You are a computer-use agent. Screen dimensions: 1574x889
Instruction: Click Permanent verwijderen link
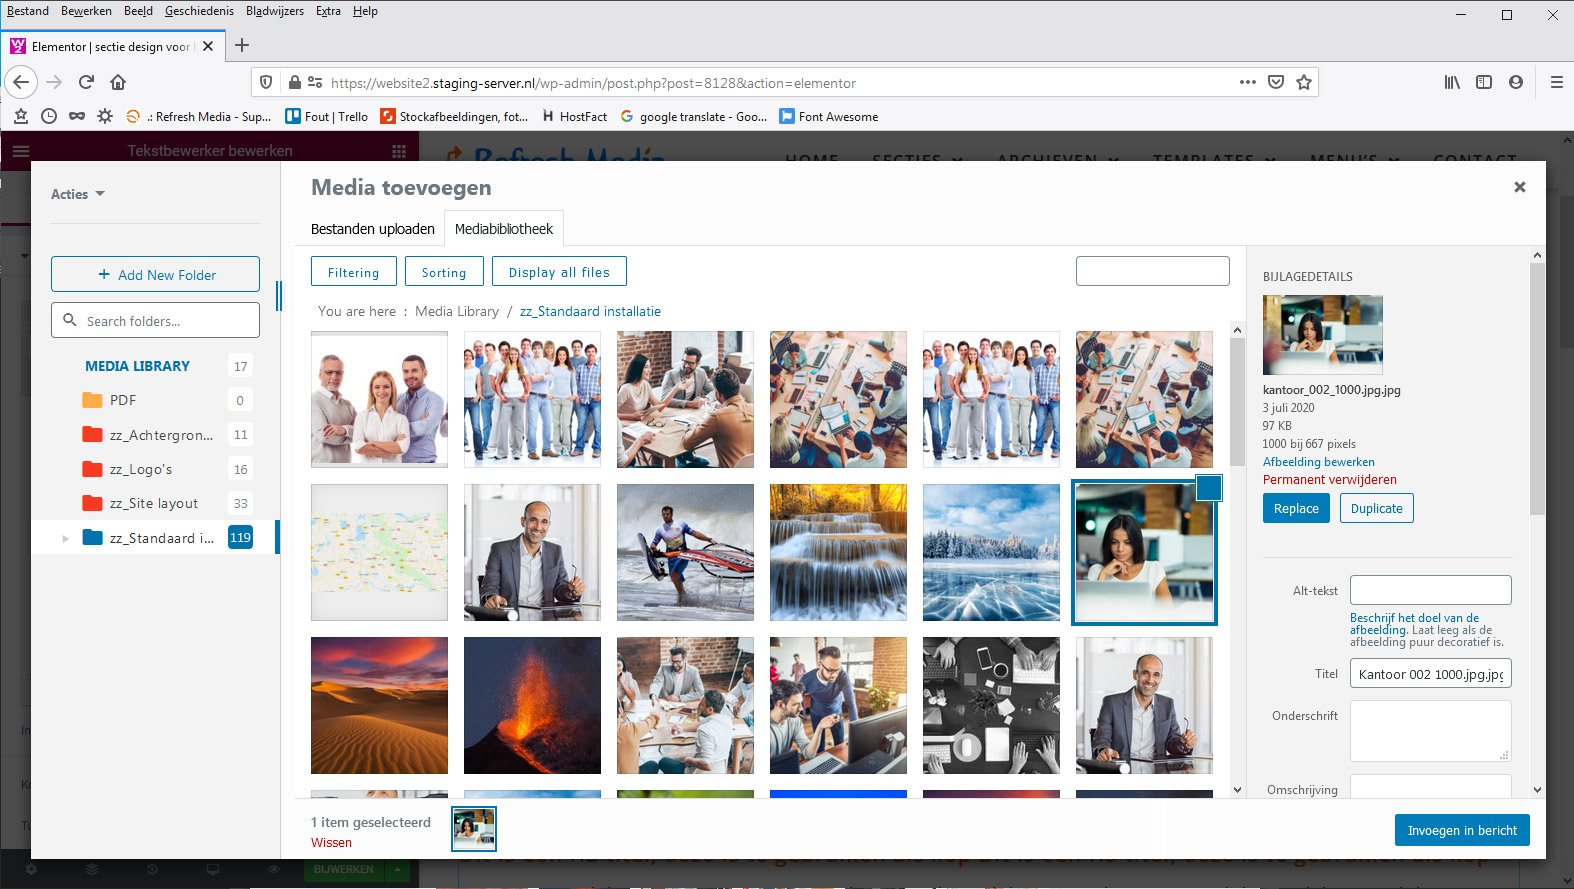click(x=1329, y=480)
